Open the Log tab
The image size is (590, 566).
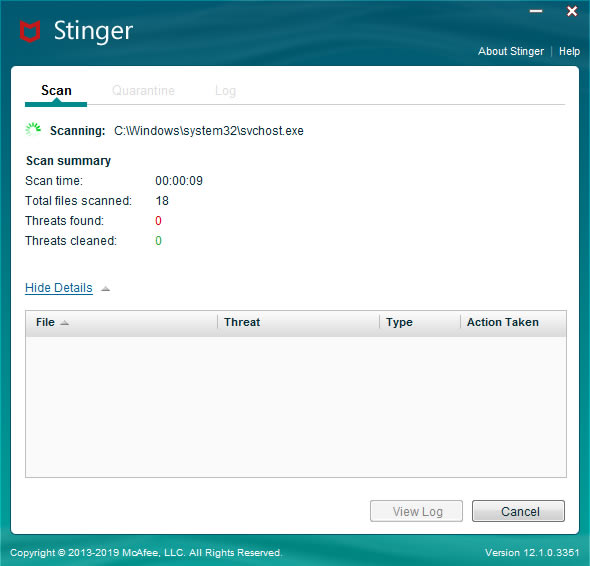click(x=225, y=91)
